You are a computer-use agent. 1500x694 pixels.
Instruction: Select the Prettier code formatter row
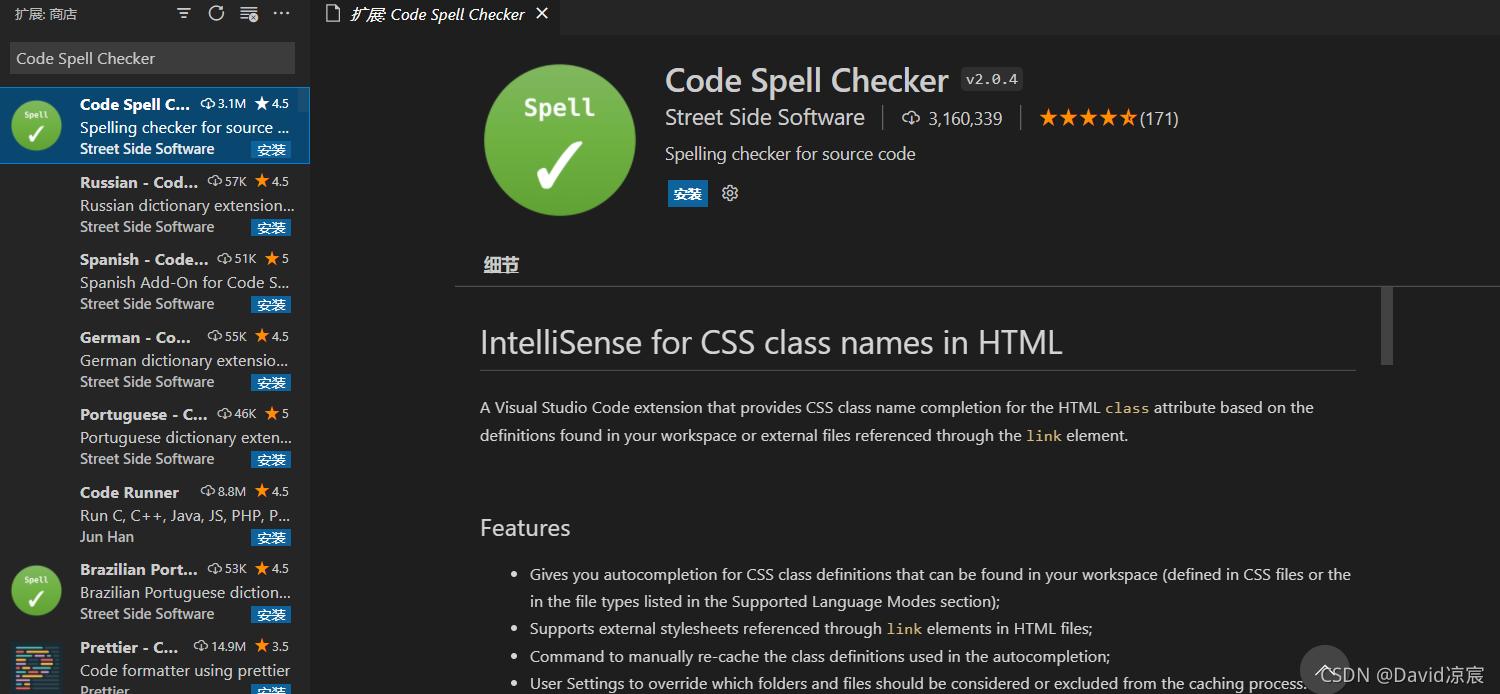[155, 662]
